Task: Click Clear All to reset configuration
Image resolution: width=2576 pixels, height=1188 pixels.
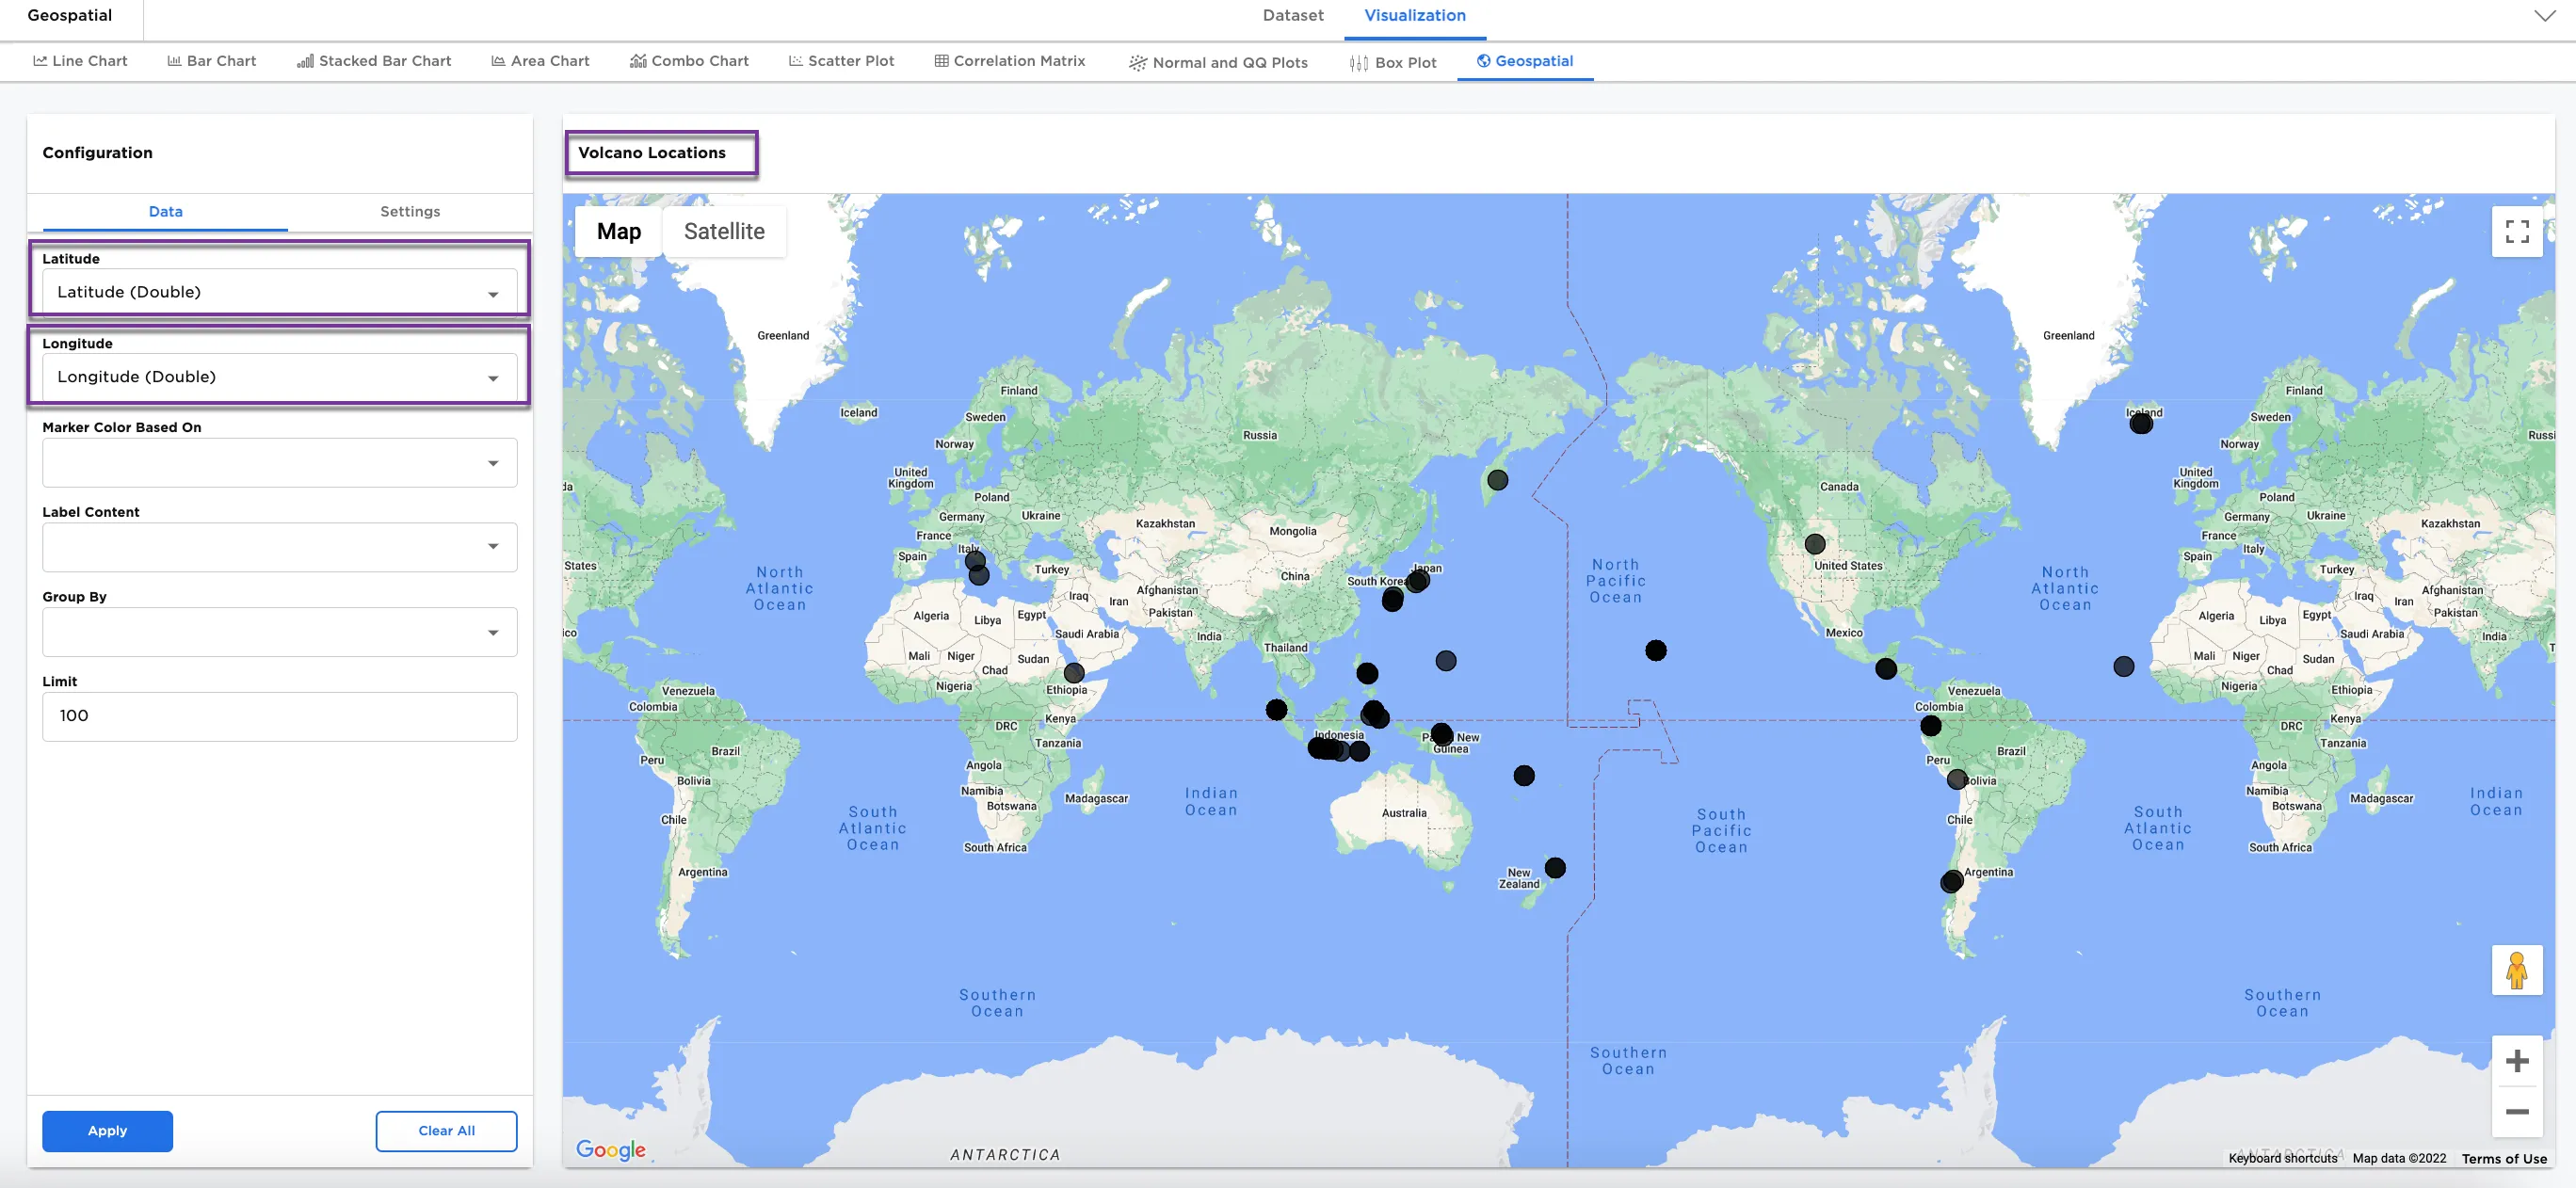Action: (446, 1130)
